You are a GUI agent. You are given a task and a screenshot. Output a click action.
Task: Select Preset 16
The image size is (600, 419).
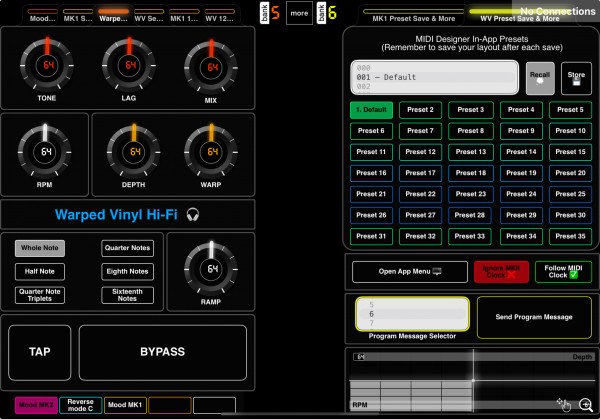[371, 173]
